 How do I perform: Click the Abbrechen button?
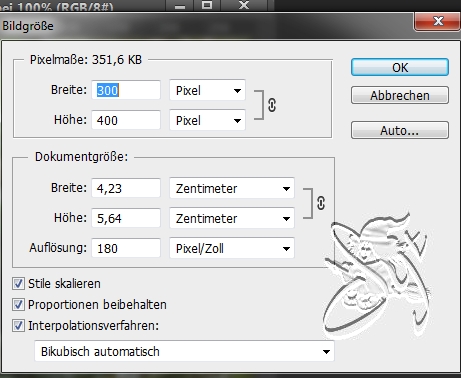[x=400, y=95]
